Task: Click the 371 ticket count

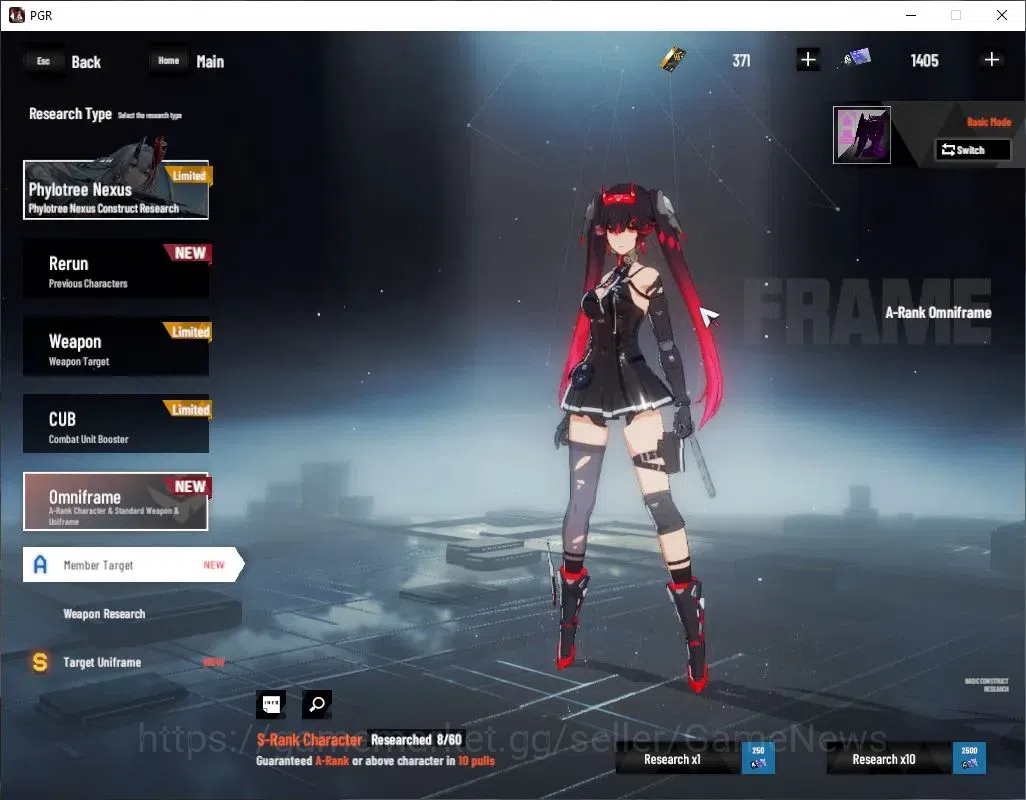Action: pos(741,61)
